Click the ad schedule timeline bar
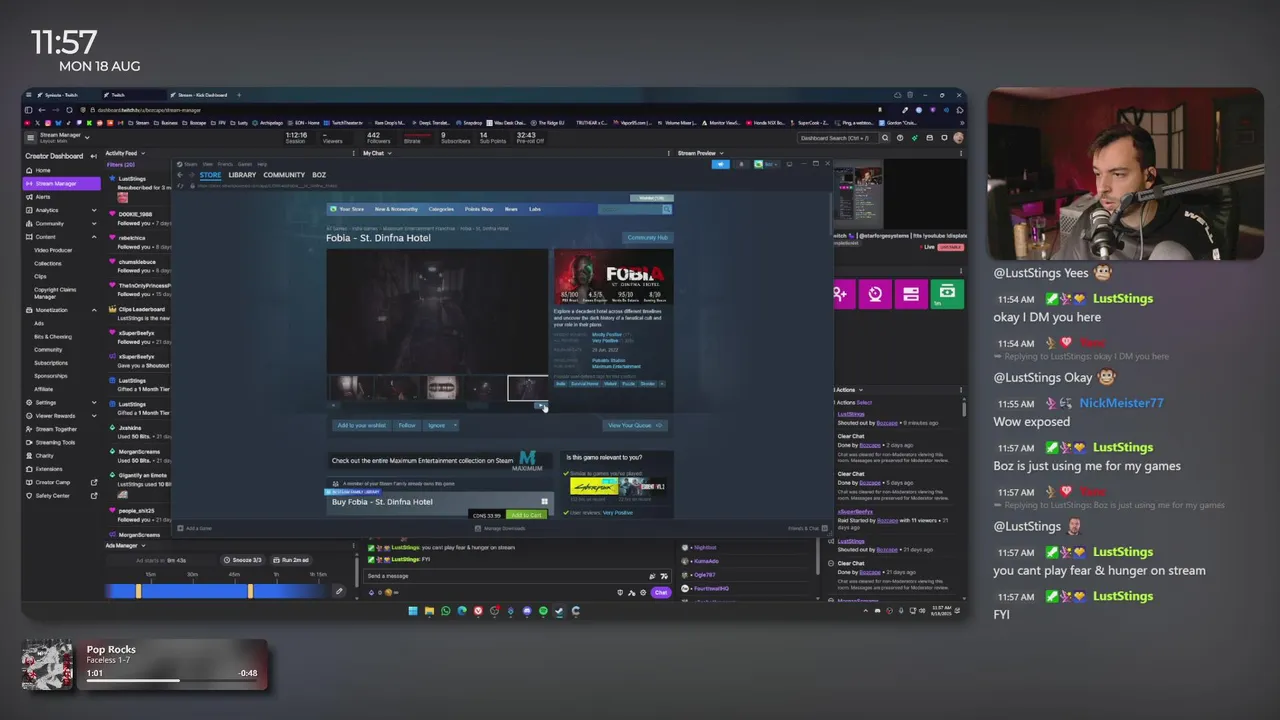Image resolution: width=1280 pixels, height=720 pixels. (x=216, y=591)
